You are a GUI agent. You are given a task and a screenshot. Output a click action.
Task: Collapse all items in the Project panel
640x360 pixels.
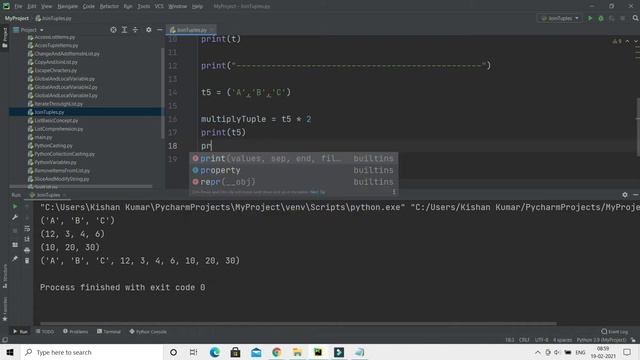[x=136, y=30]
